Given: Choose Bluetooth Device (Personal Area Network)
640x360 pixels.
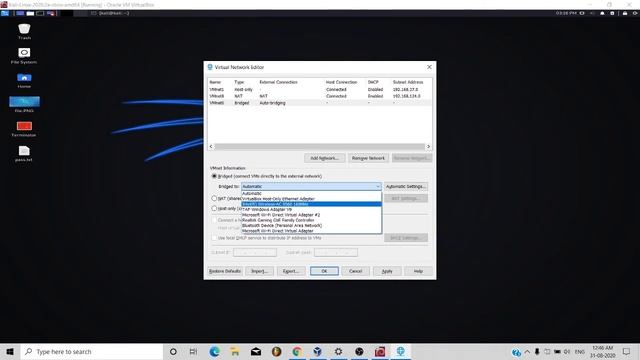Looking at the screenshot, I should click(311, 225).
